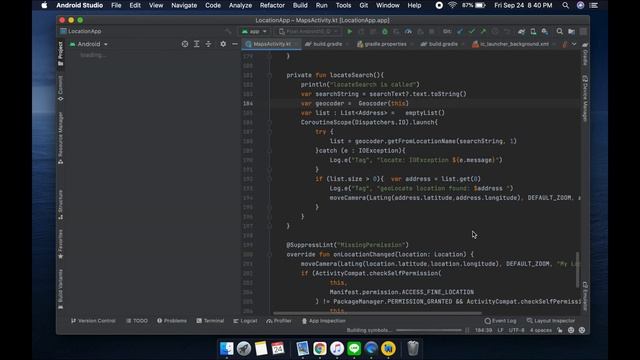Image resolution: width=640 pixels, height=360 pixels.
Task: Fold the onLocationChanged function gutter marker
Action: tap(269, 254)
